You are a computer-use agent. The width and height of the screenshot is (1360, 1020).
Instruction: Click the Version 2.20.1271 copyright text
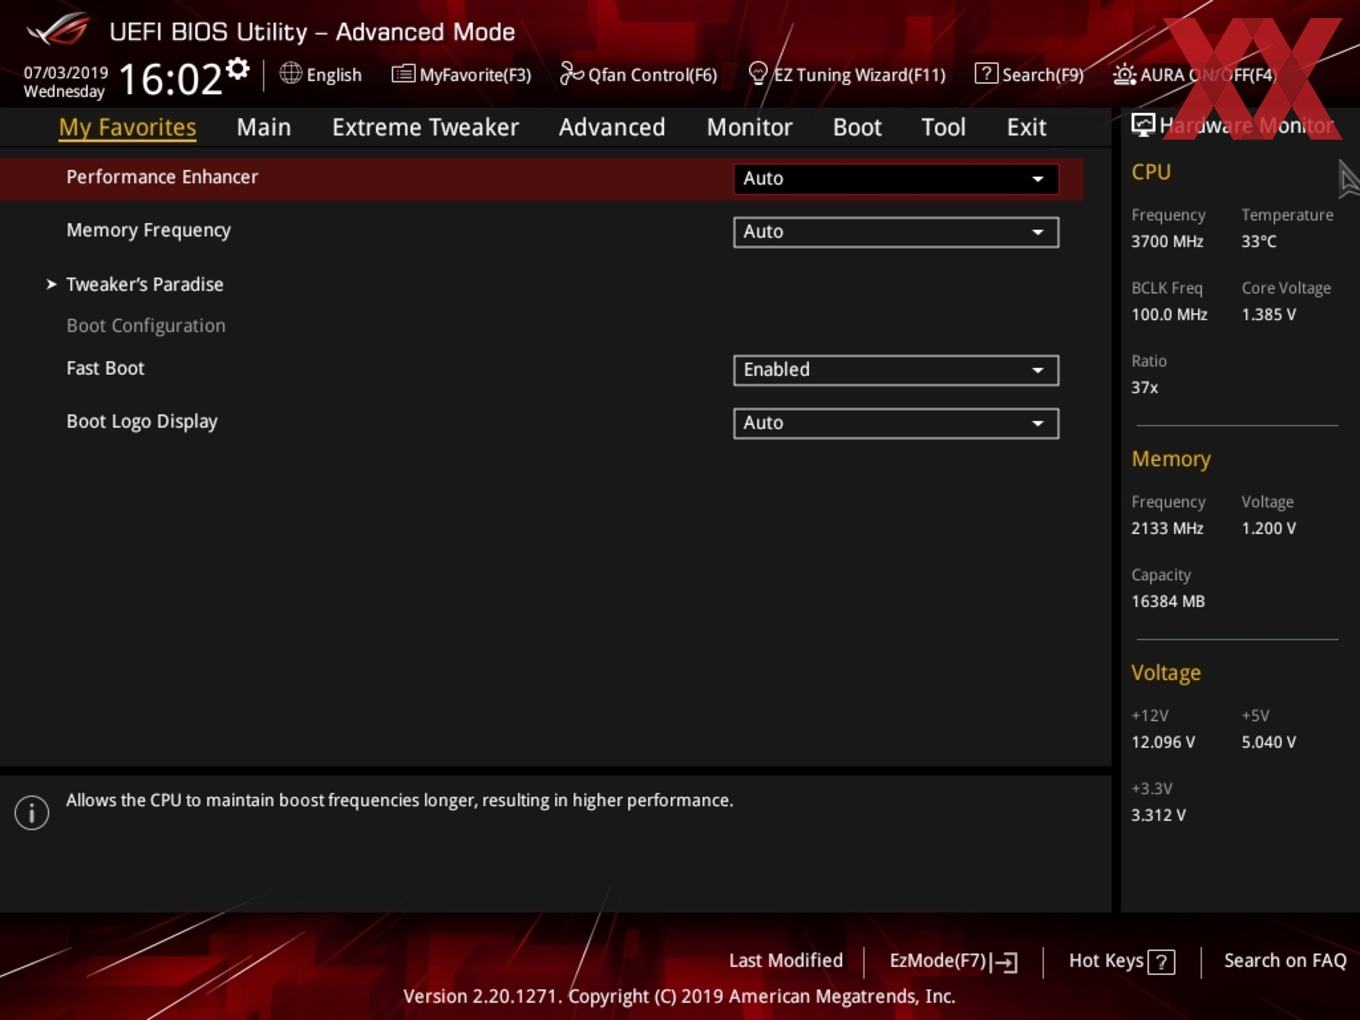[x=679, y=996]
